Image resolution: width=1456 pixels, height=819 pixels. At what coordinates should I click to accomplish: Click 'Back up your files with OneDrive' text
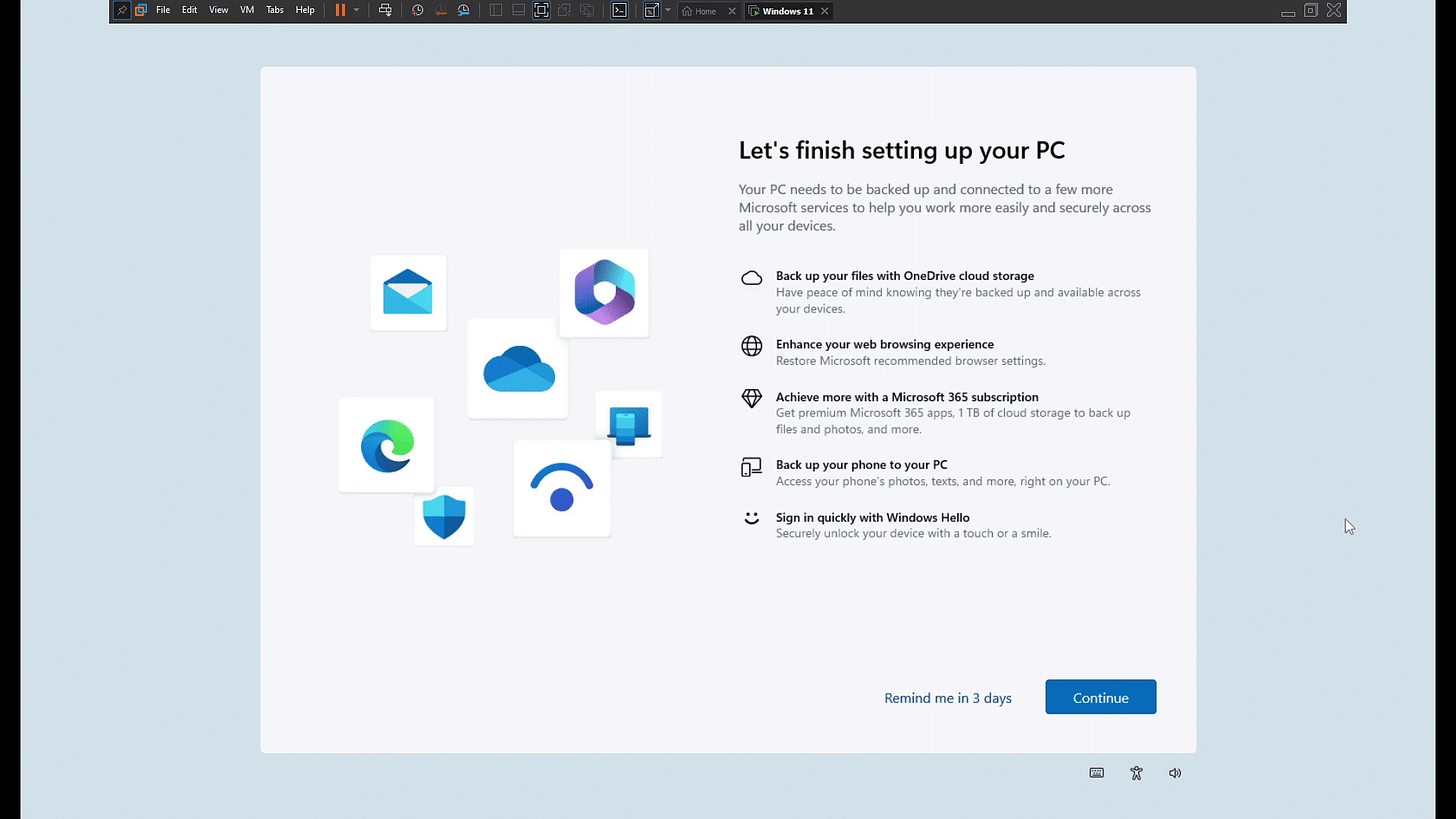(905, 276)
